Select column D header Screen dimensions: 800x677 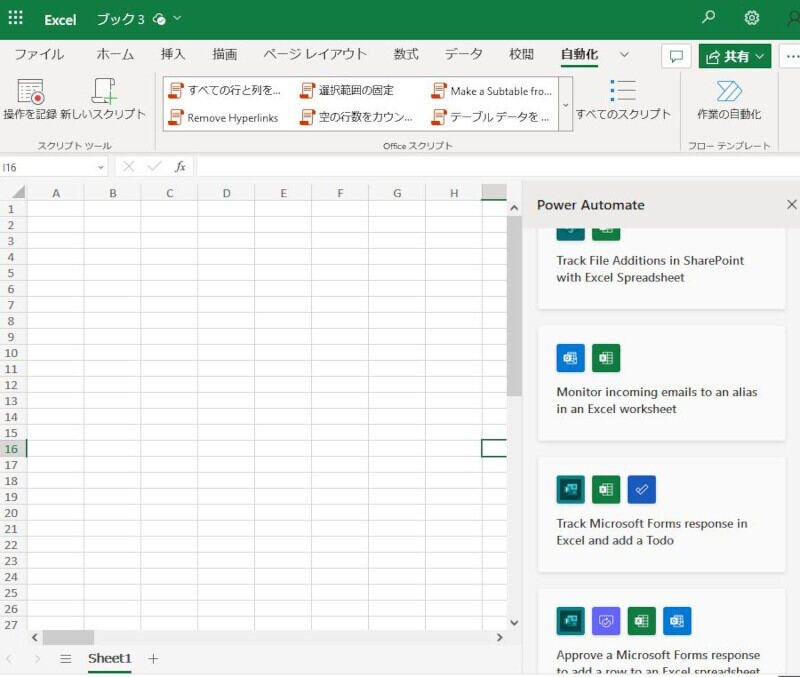(x=227, y=193)
